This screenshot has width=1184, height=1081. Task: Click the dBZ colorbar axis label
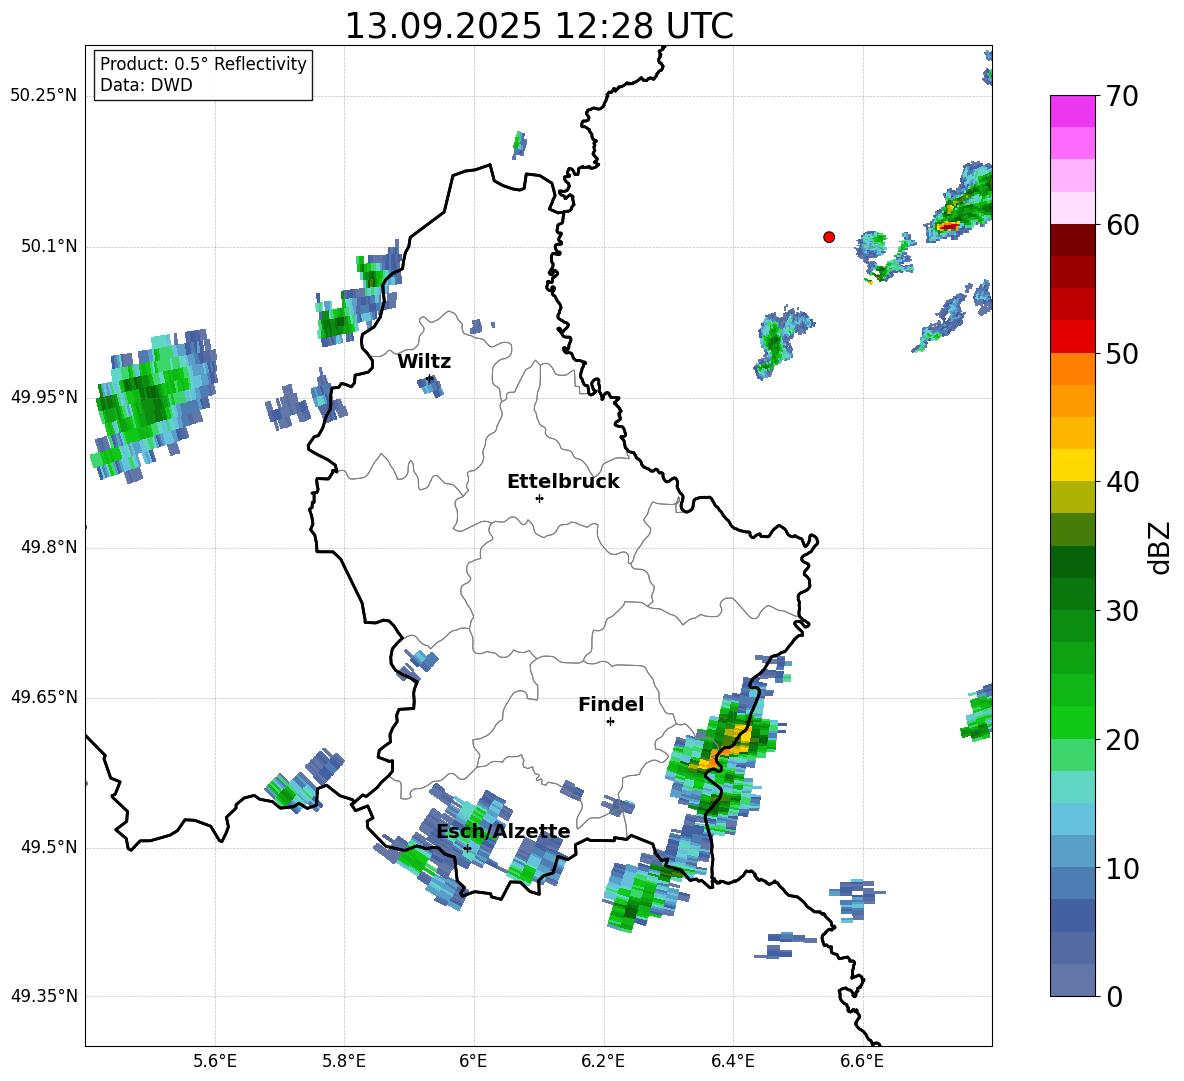[1160, 547]
